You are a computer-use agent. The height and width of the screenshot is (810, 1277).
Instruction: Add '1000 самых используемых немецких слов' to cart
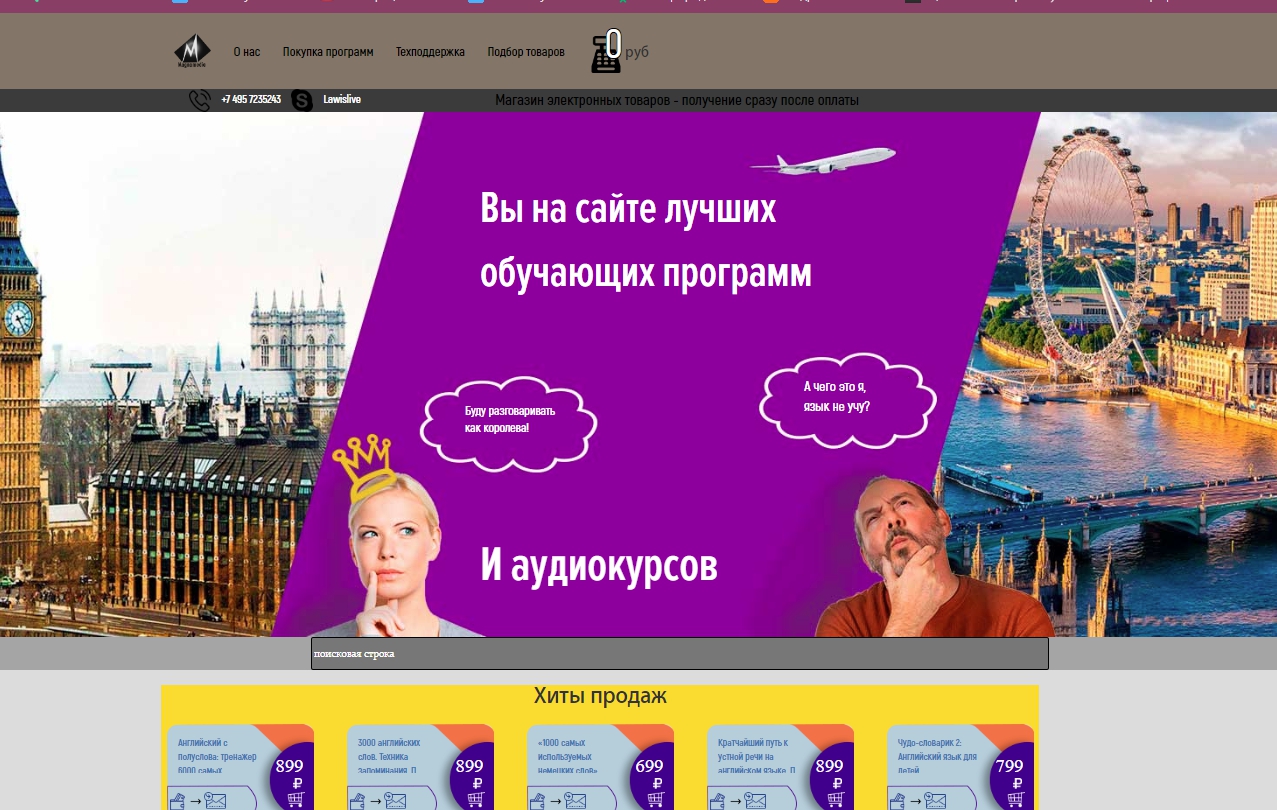(656, 800)
